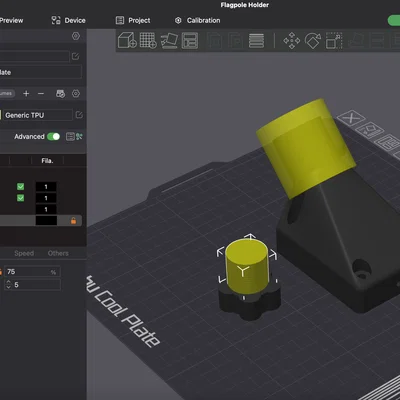Open the Generic TPU filament dropdown

36,115
